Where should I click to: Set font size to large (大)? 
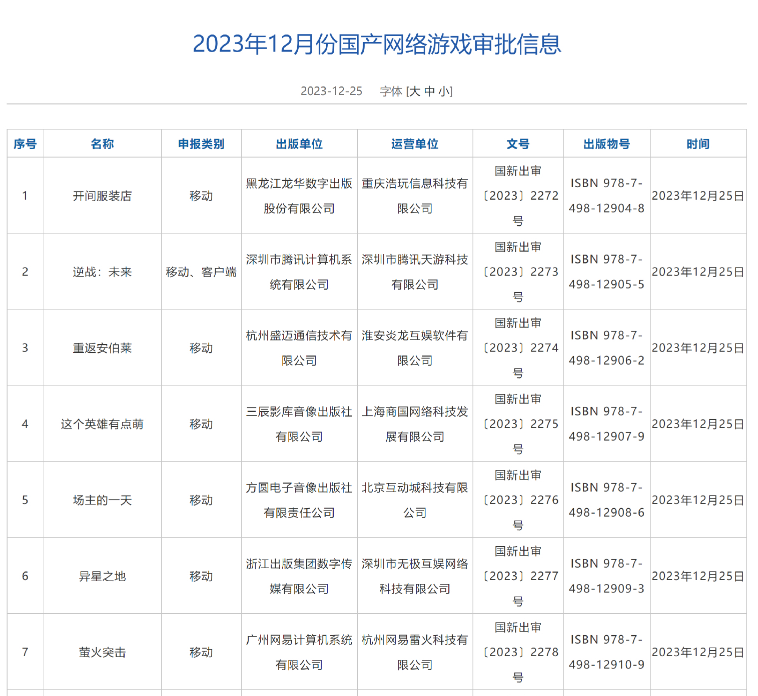tap(414, 91)
